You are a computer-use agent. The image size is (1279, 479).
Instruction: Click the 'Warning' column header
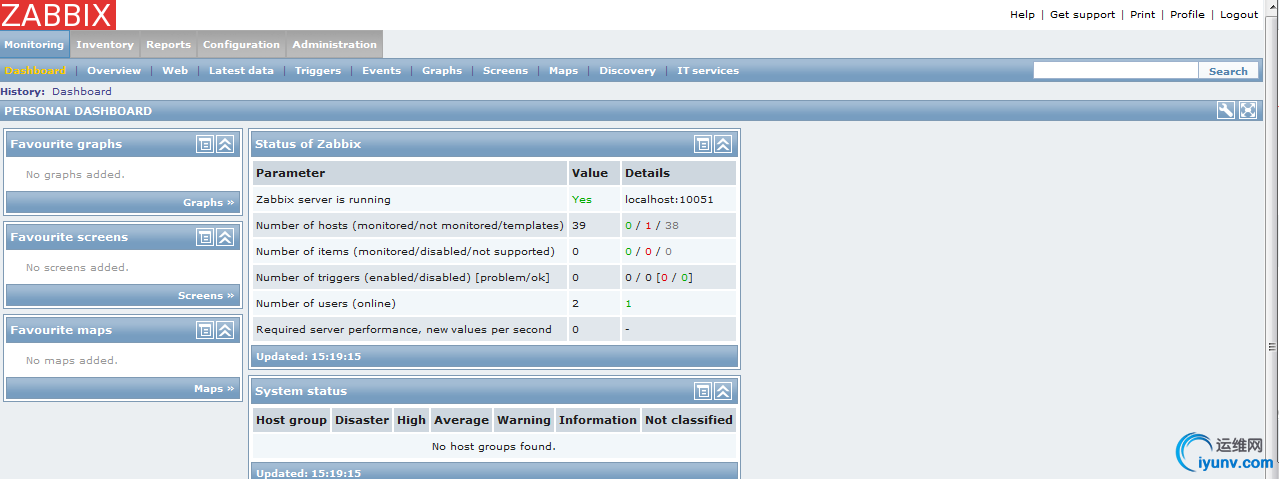point(524,420)
